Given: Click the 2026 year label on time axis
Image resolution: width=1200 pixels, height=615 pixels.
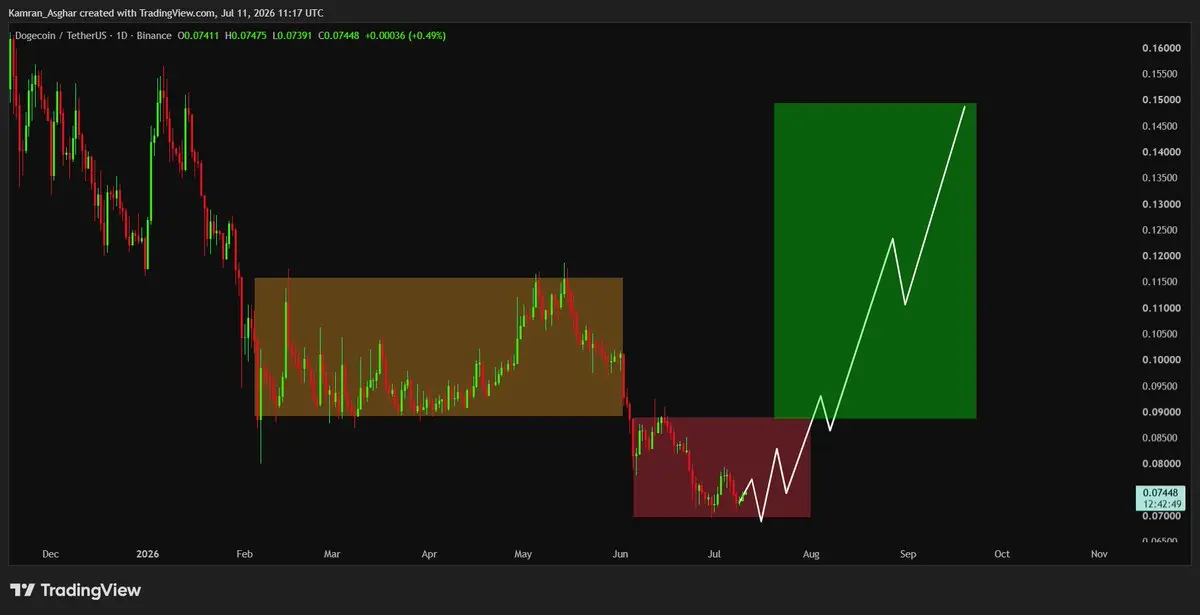Looking at the screenshot, I should tap(147, 553).
